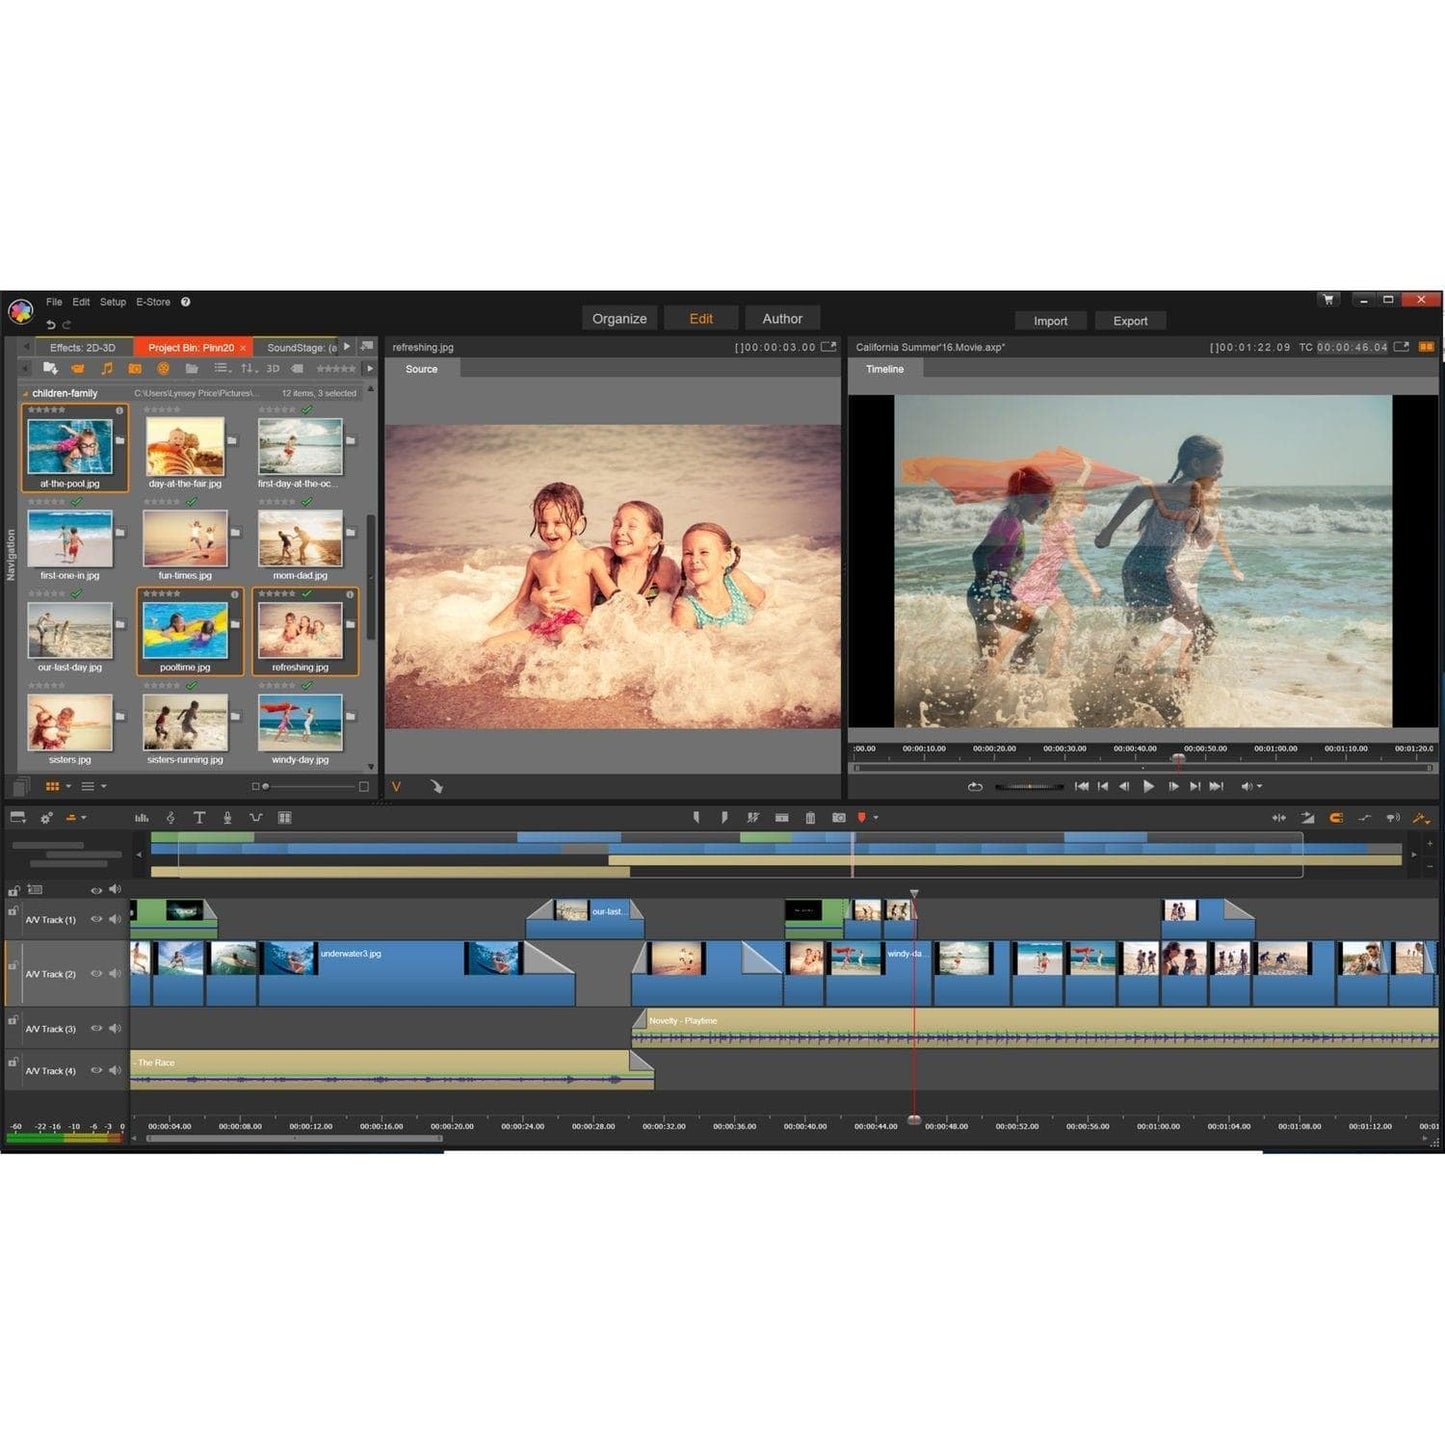Switch to the Effects: 2D-3D tab
The height and width of the screenshot is (1445, 1445).
(85, 347)
